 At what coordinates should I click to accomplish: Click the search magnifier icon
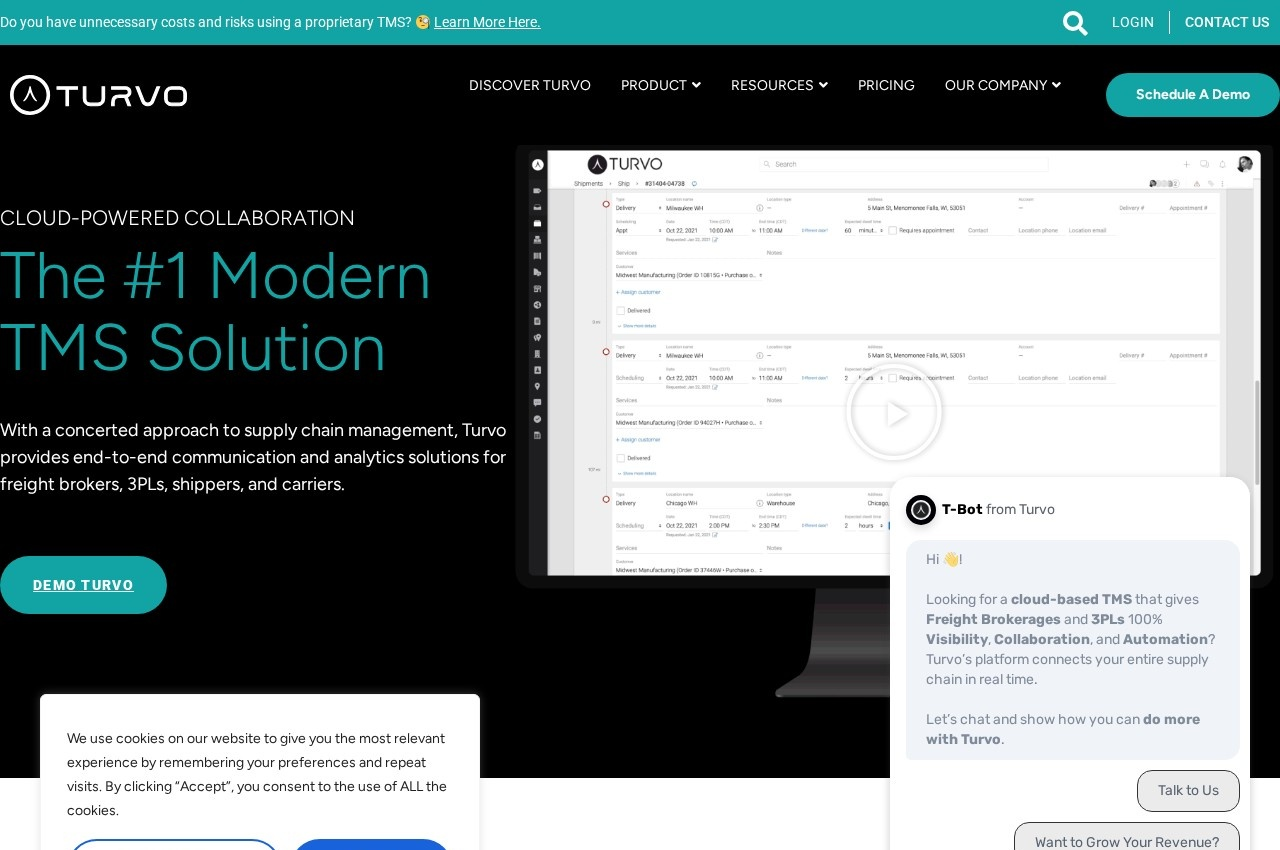[1075, 23]
